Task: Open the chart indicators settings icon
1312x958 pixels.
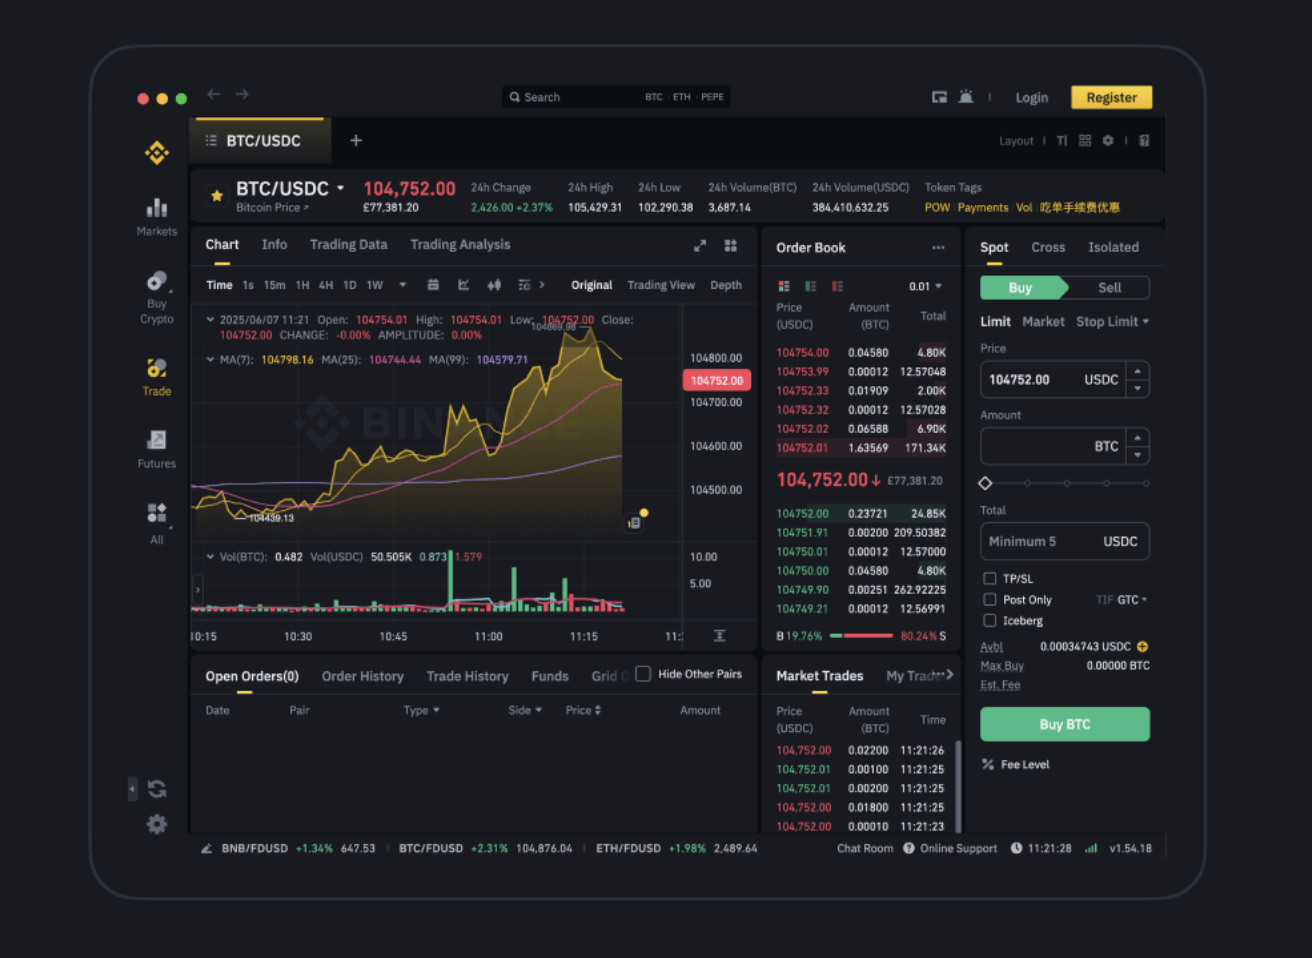Action: [x=524, y=285]
